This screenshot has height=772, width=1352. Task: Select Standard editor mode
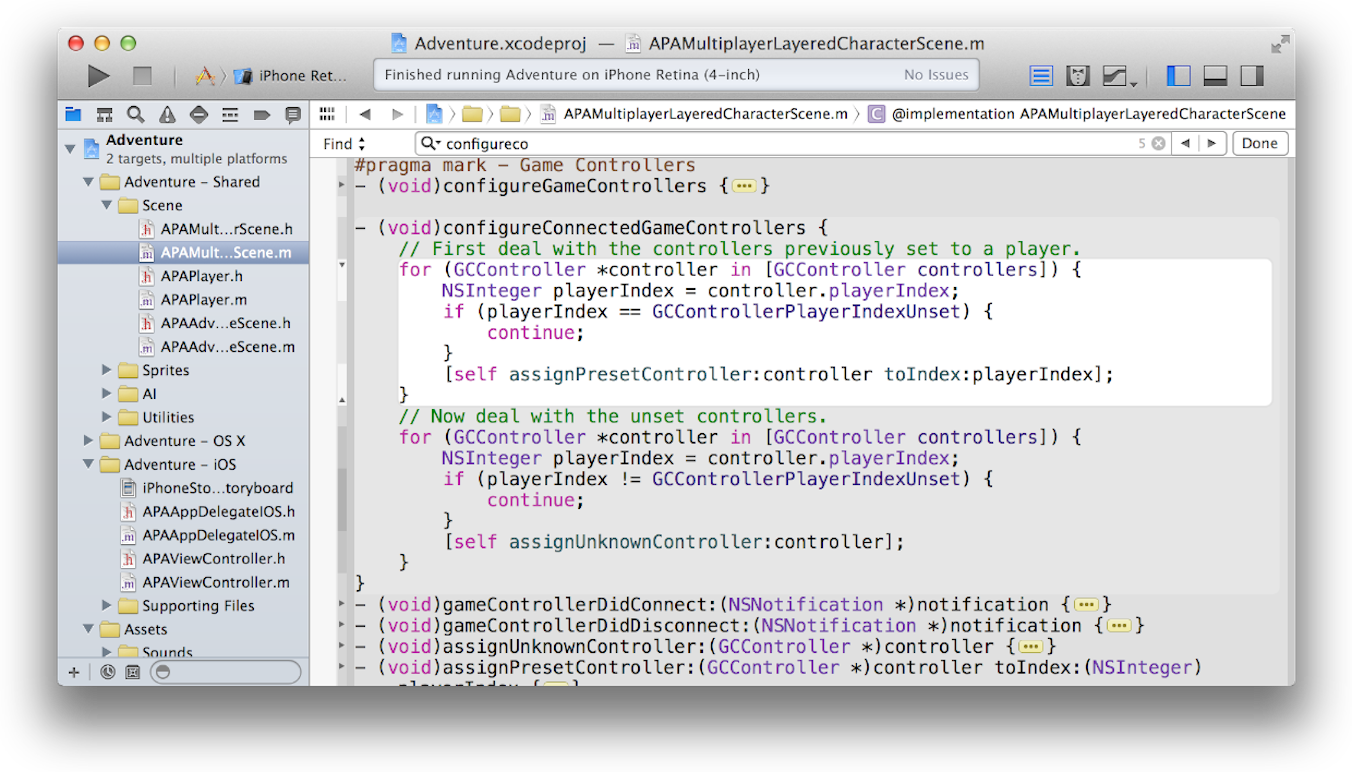(1041, 76)
